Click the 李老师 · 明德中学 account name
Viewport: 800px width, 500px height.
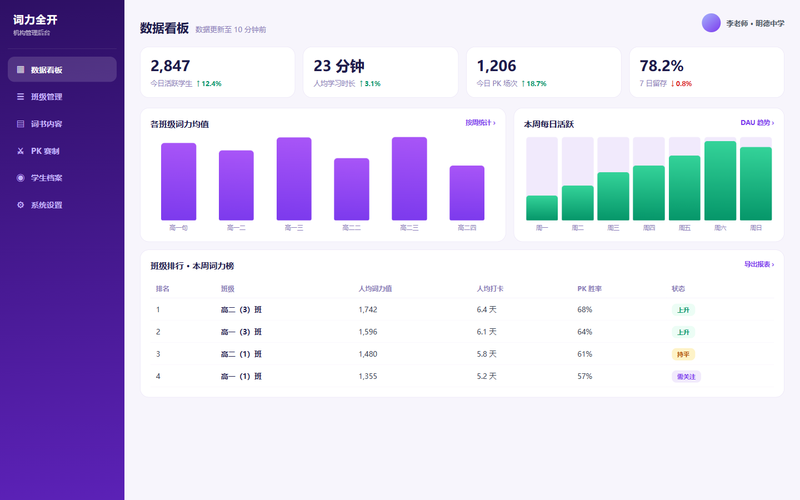click(755, 23)
